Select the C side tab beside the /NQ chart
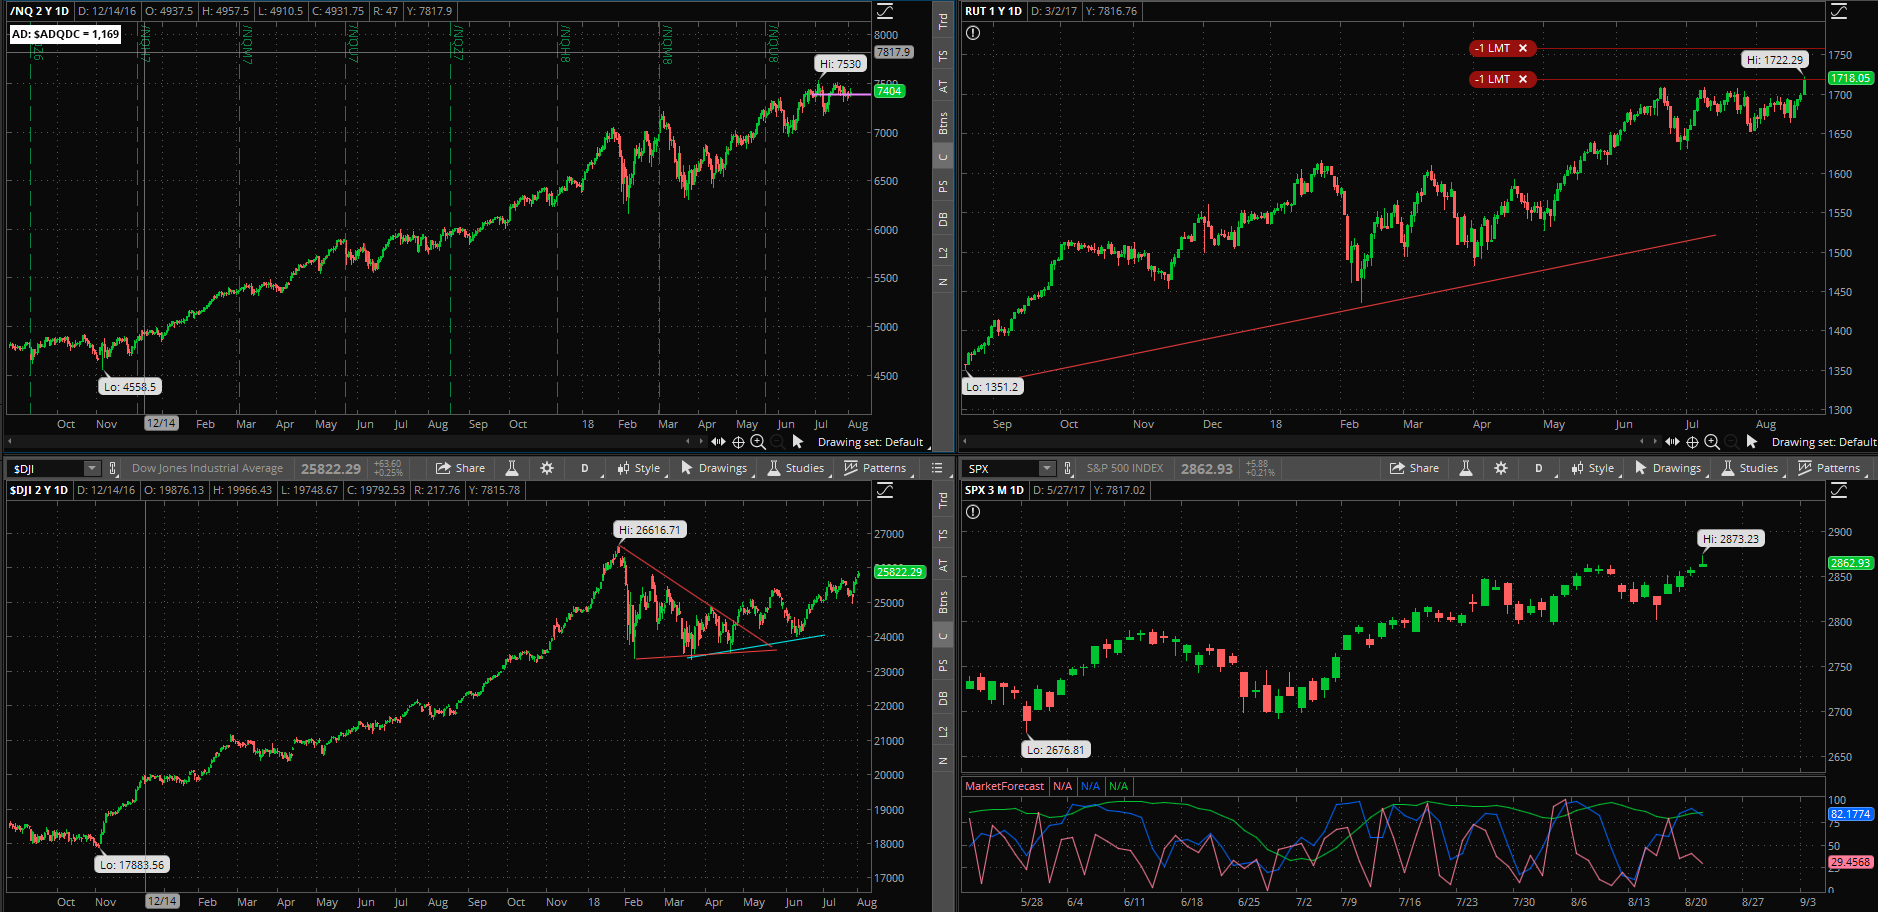Screen dimensions: 1878x912 point(943,156)
